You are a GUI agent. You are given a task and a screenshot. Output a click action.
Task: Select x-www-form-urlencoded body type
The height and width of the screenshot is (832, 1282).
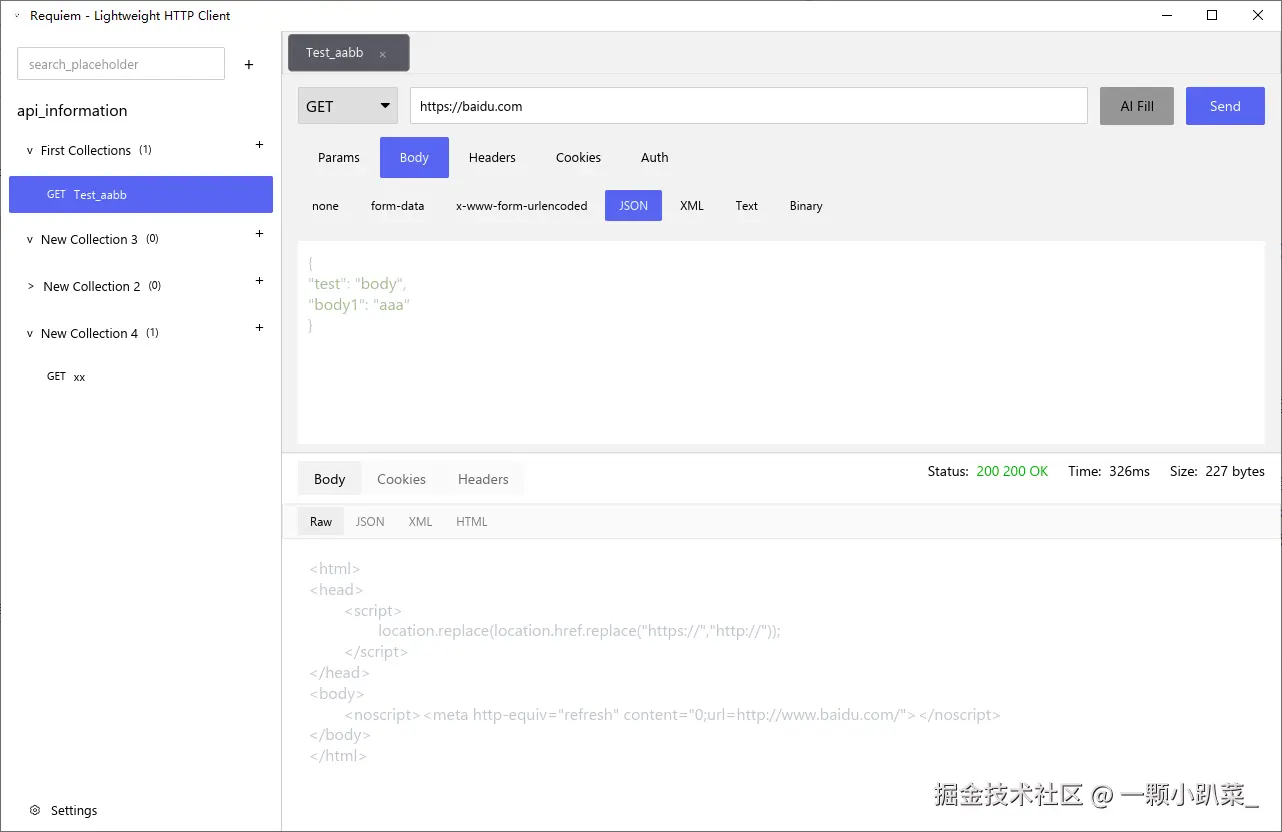pos(522,206)
